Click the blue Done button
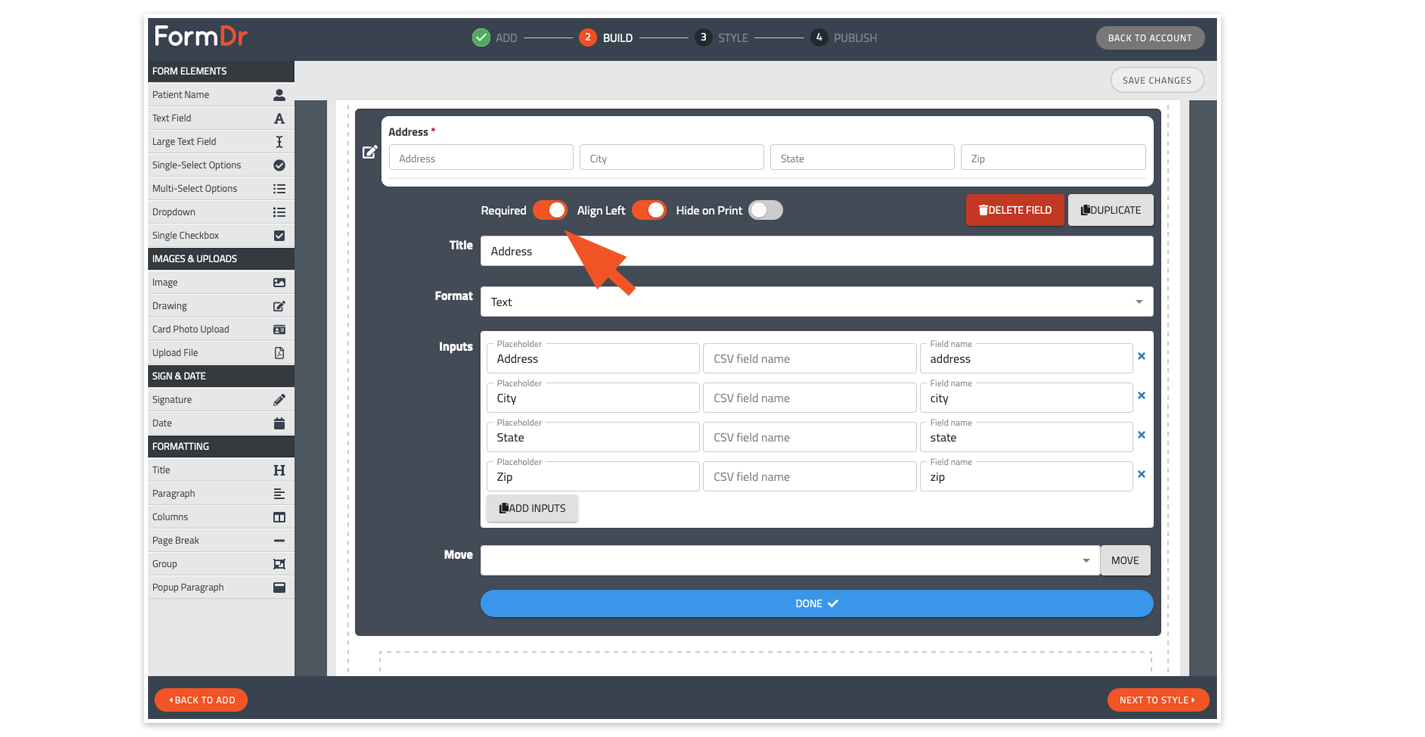Image resolution: width=1425 pixels, height=737 pixels. (x=816, y=603)
